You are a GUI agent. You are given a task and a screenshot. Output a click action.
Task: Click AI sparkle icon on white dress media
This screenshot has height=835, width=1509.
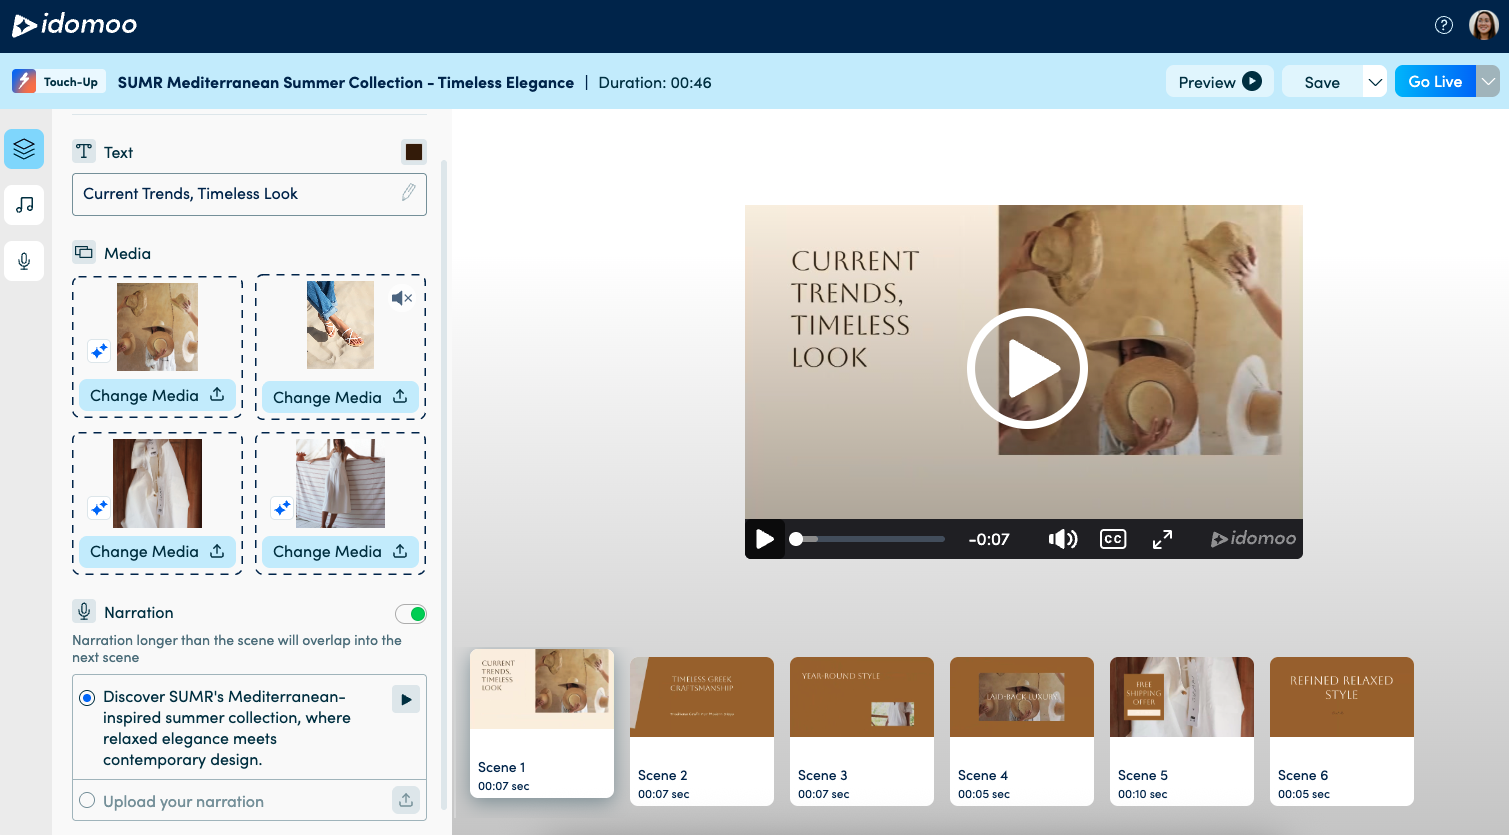(99, 508)
